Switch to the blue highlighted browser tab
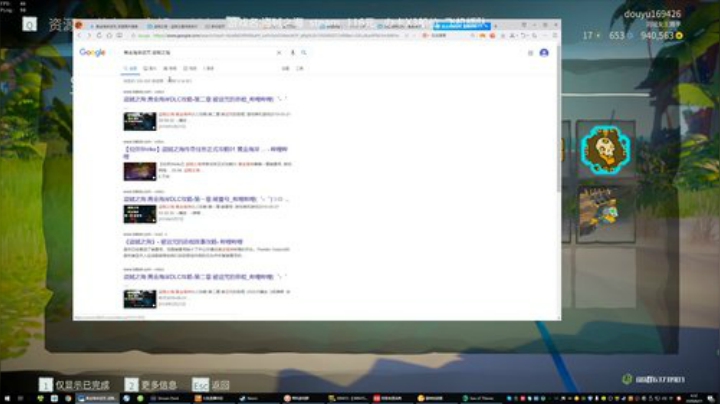Viewport: 720px width, 404px height. [461, 26]
